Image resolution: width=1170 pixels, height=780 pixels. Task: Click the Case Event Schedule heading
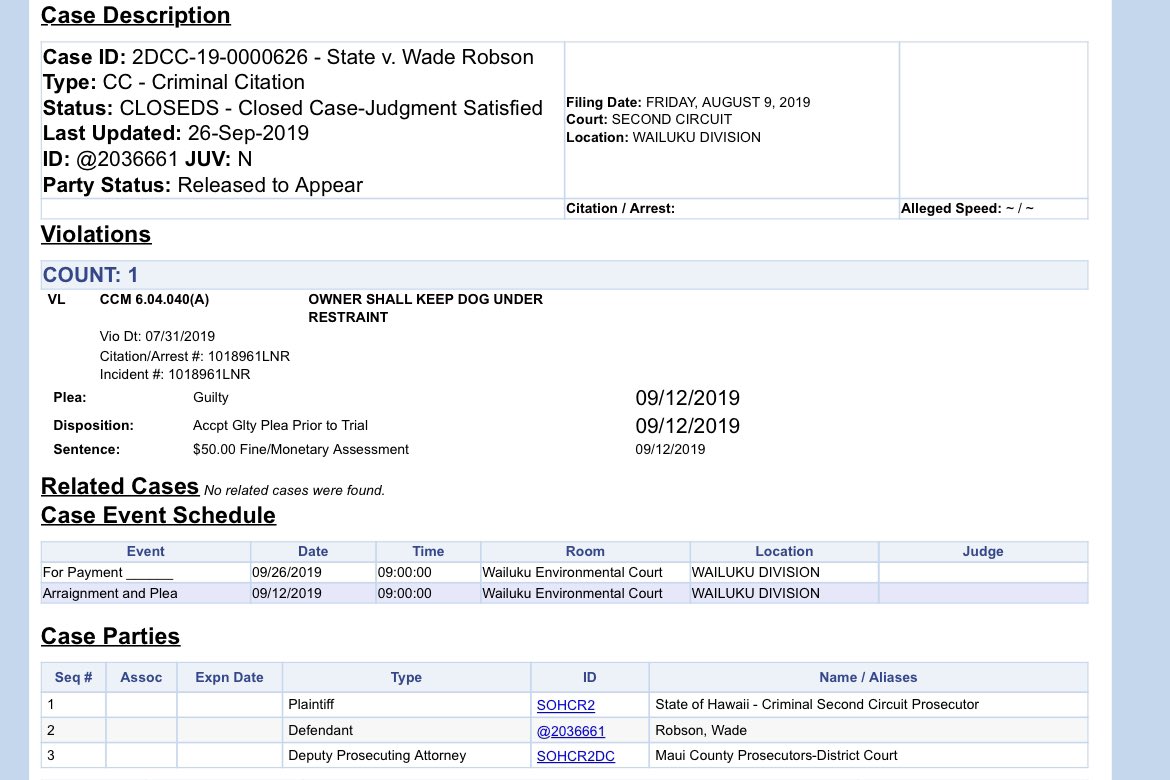click(x=158, y=515)
